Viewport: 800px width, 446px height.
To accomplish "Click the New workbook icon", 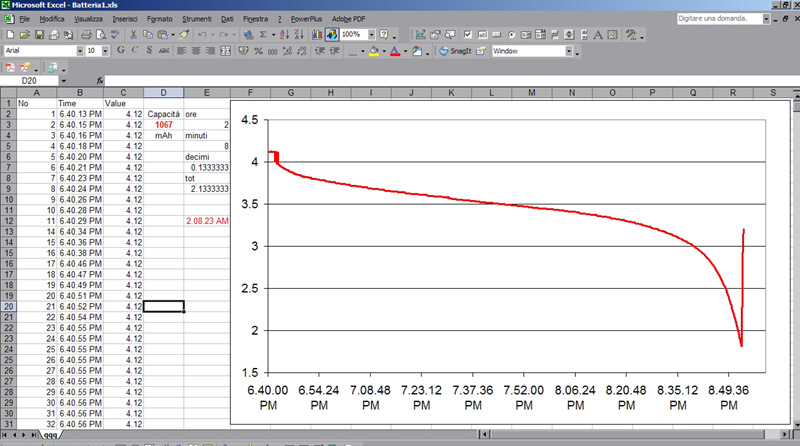I will tap(10, 35).
